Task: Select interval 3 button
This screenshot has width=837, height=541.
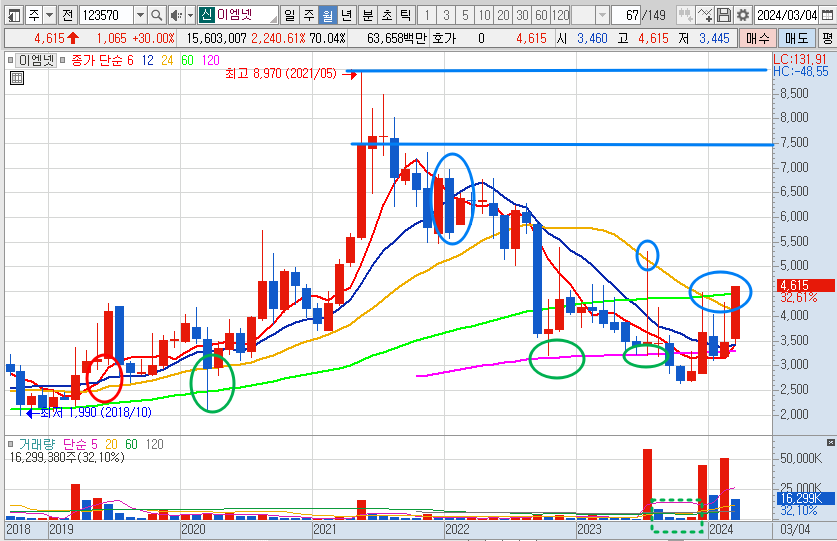Action: 446,15
